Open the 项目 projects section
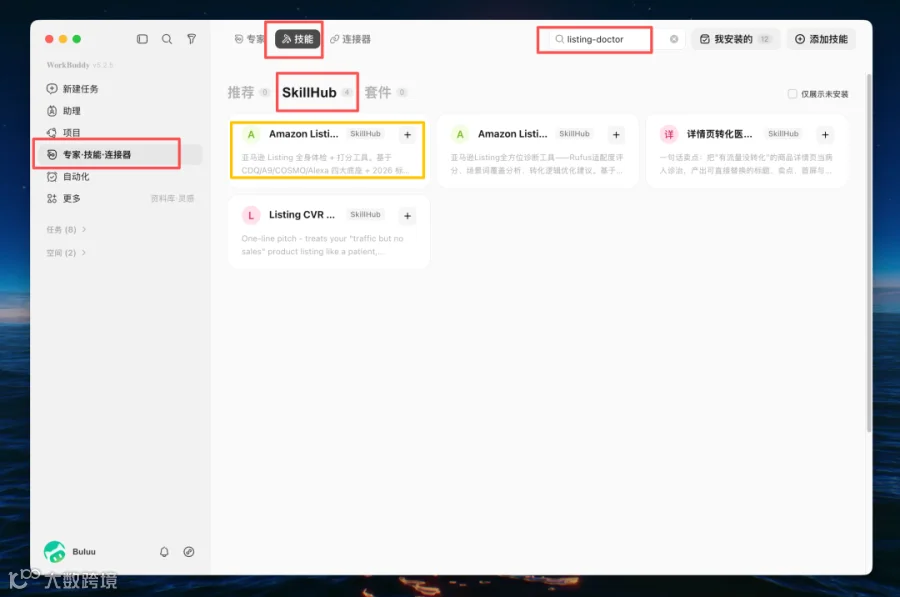Image resolution: width=900 pixels, height=597 pixels. pyautogui.click(x=64, y=133)
